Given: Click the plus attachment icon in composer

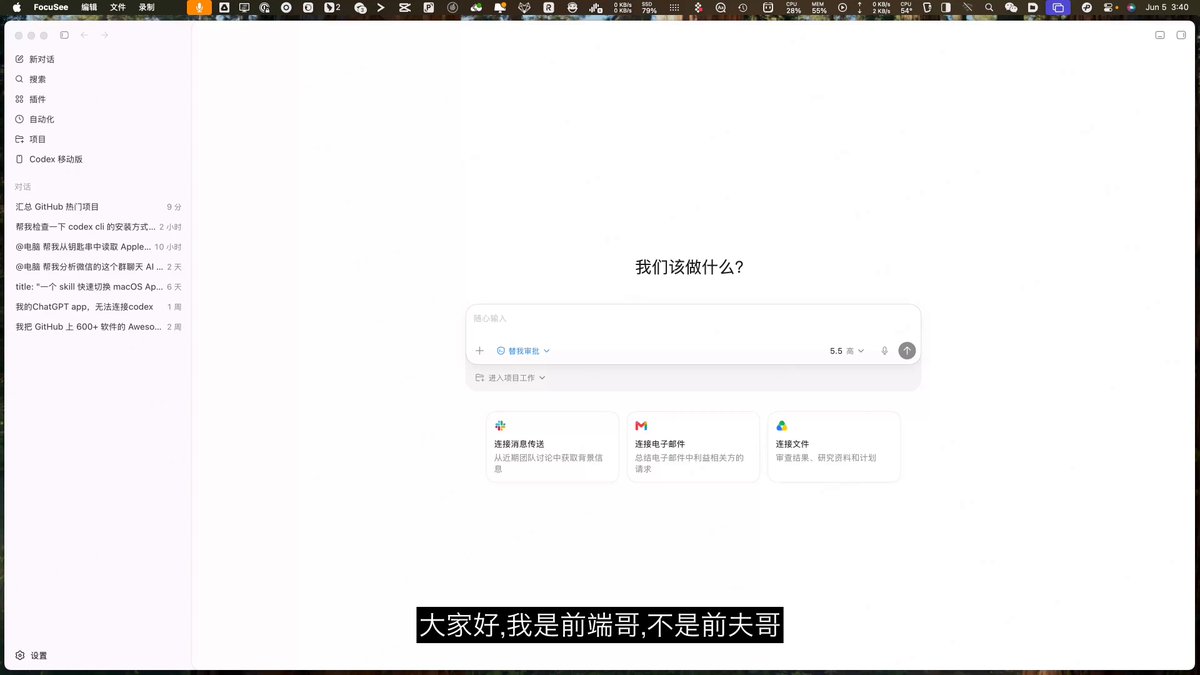Looking at the screenshot, I should [480, 351].
